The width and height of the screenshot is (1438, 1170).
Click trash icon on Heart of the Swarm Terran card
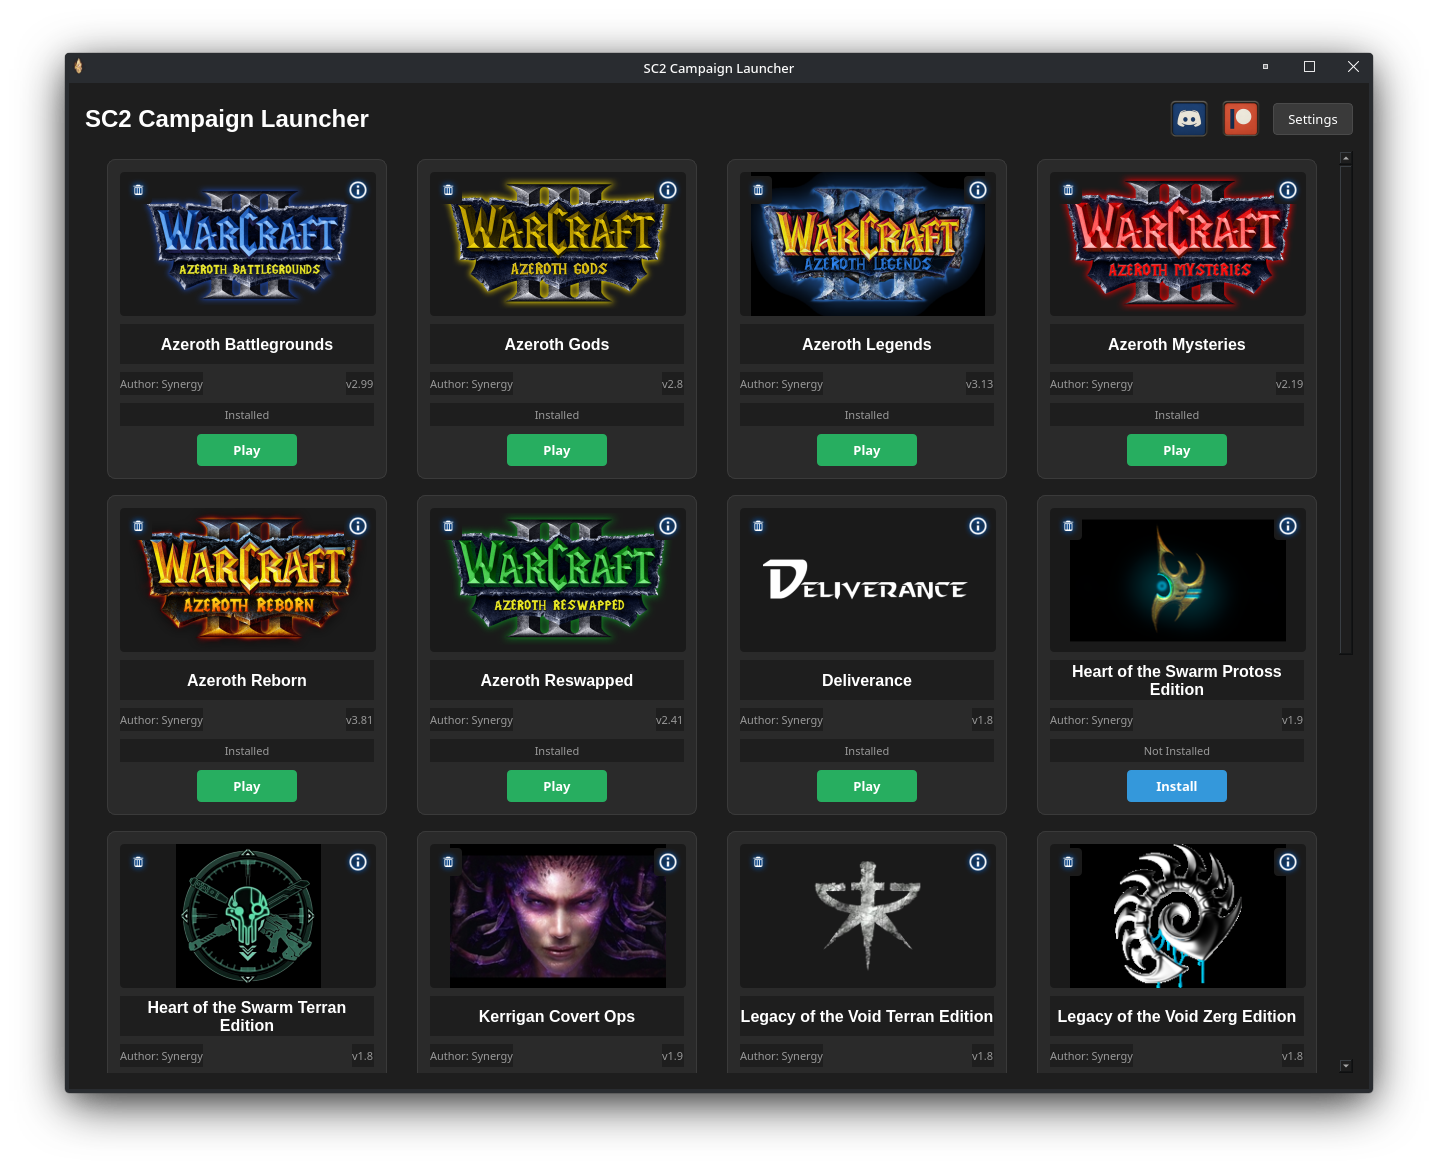coord(139,862)
